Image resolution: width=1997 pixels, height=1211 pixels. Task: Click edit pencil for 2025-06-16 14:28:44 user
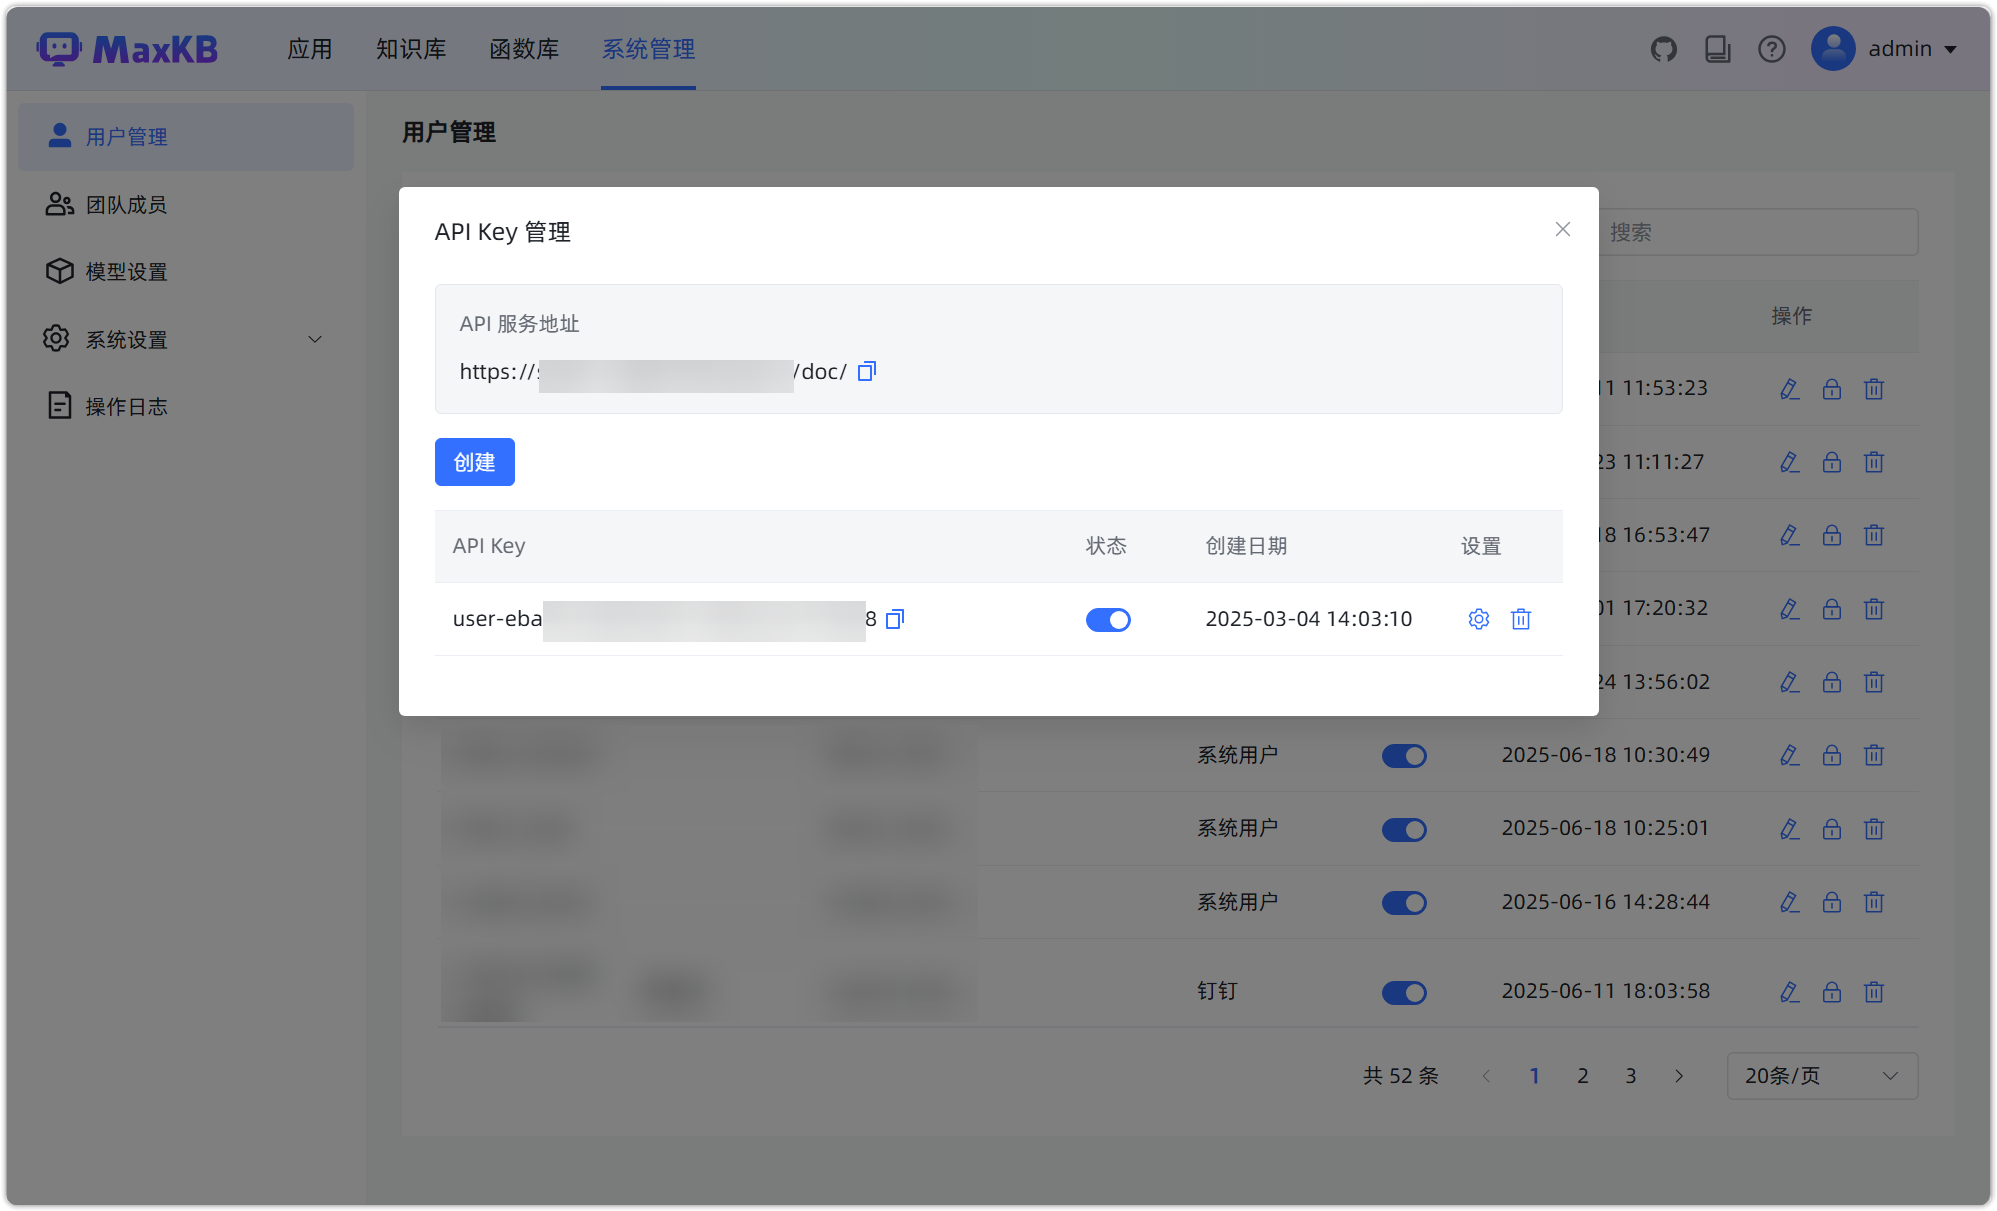(1789, 903)
